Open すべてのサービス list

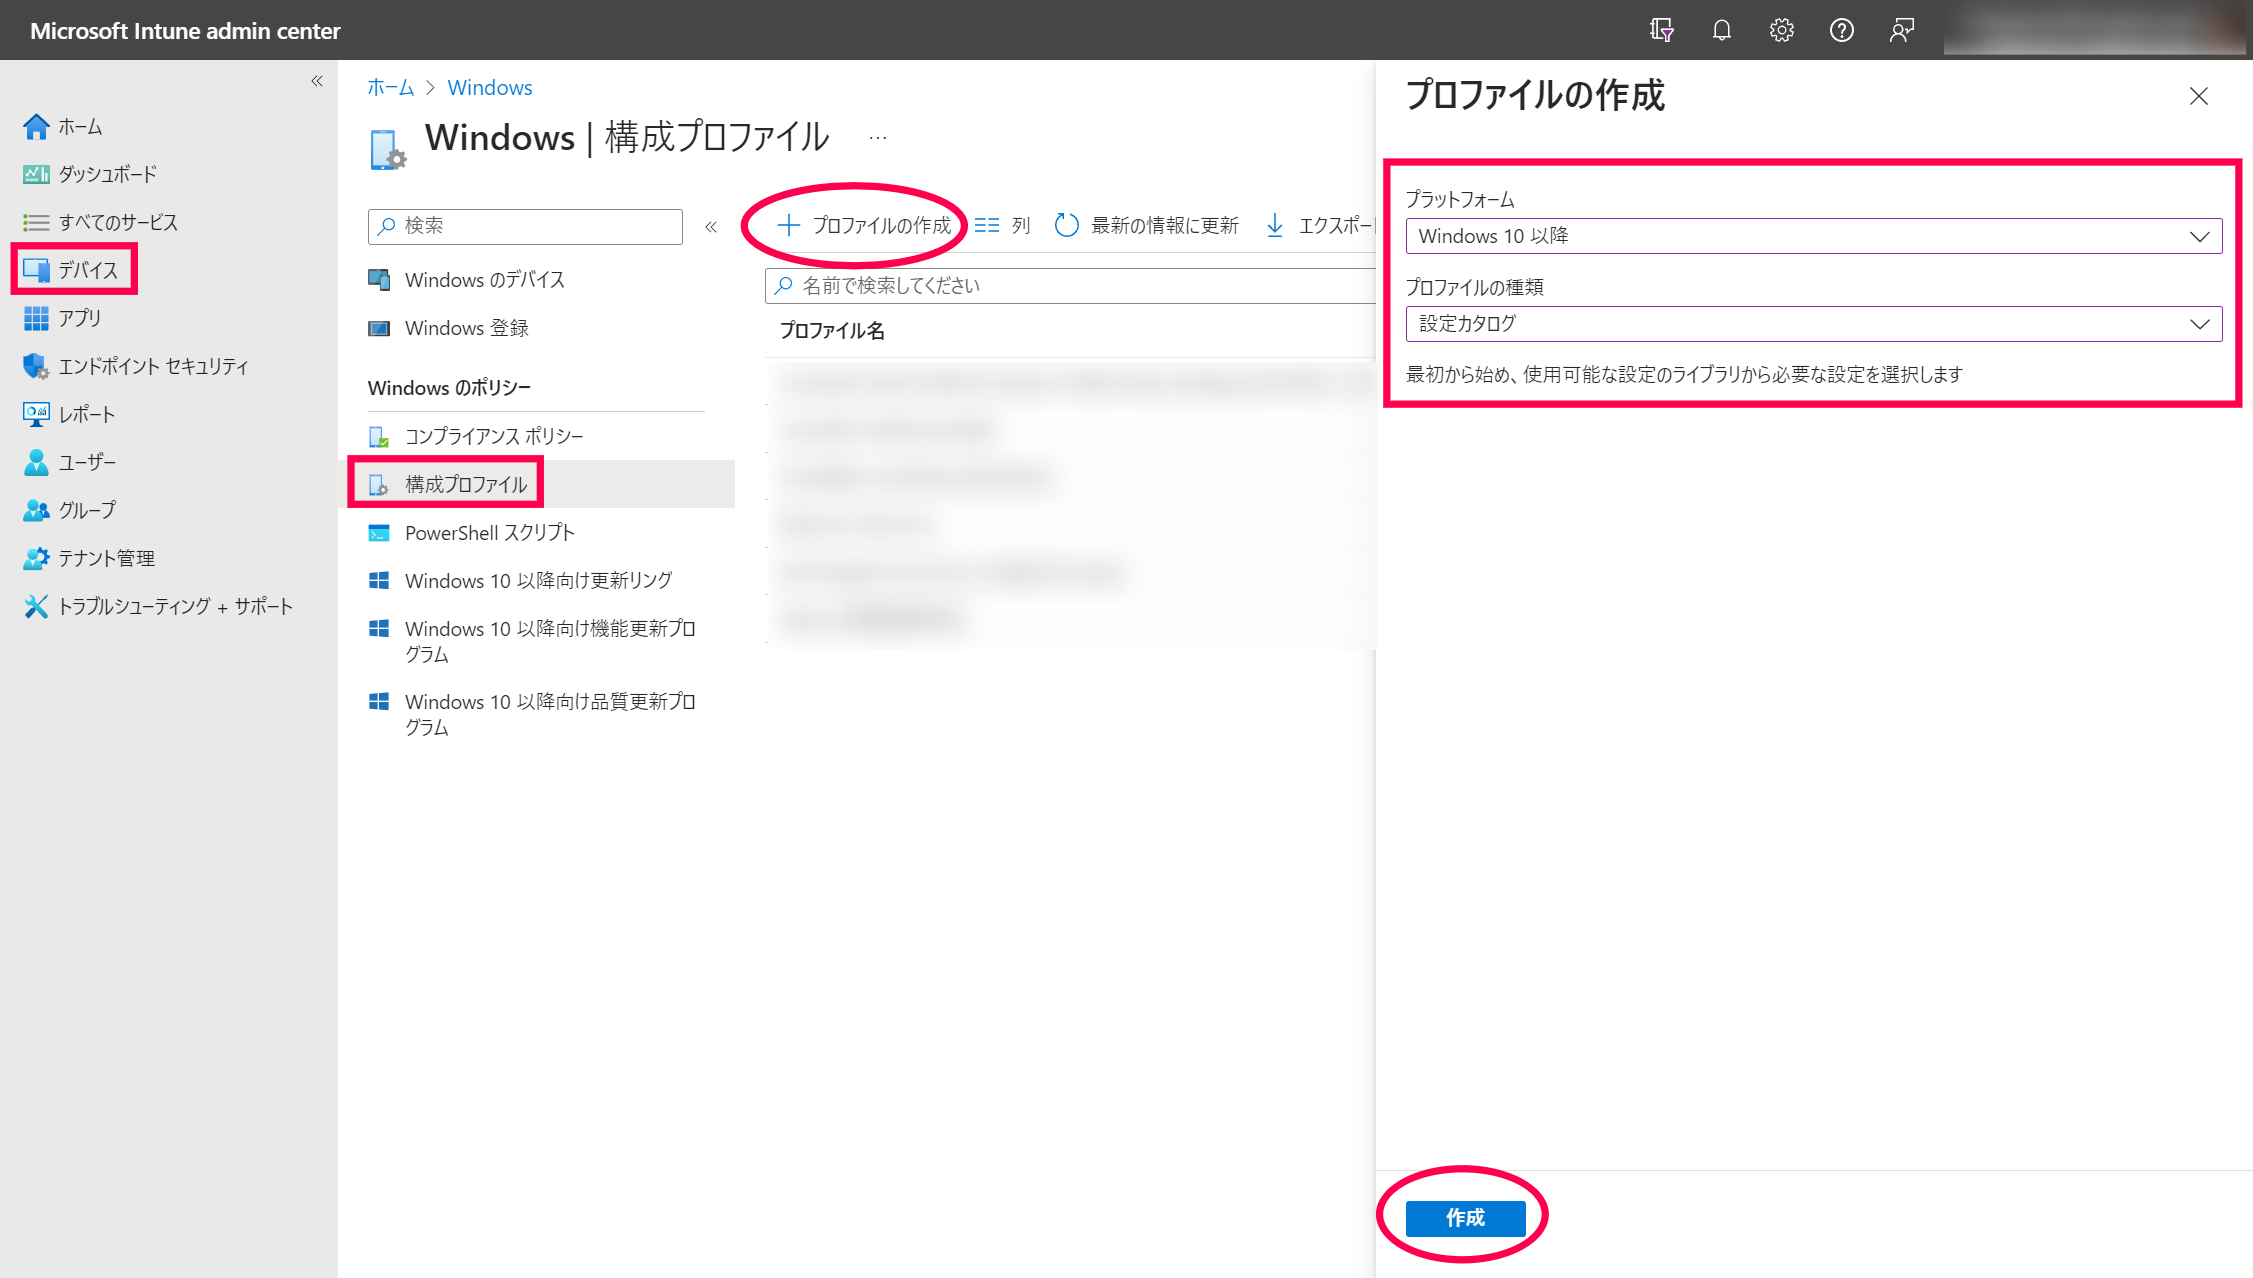pyautogui.click(x=100, y=222)
